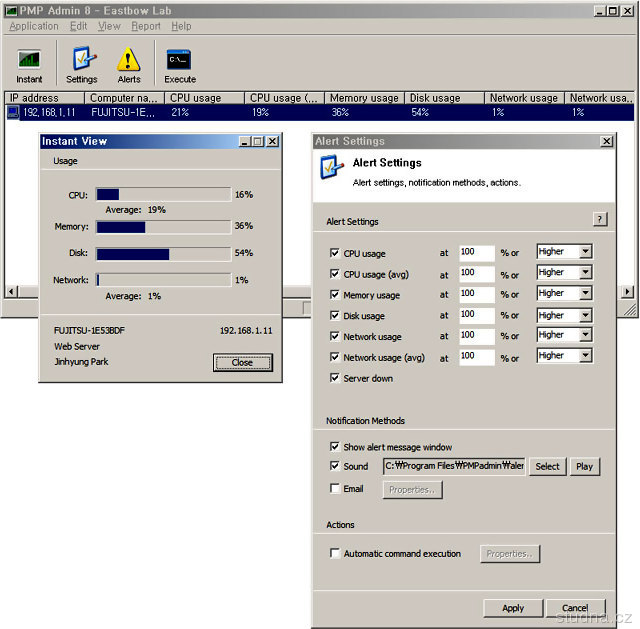Enable the Email notification checkbox

[335, 488]
